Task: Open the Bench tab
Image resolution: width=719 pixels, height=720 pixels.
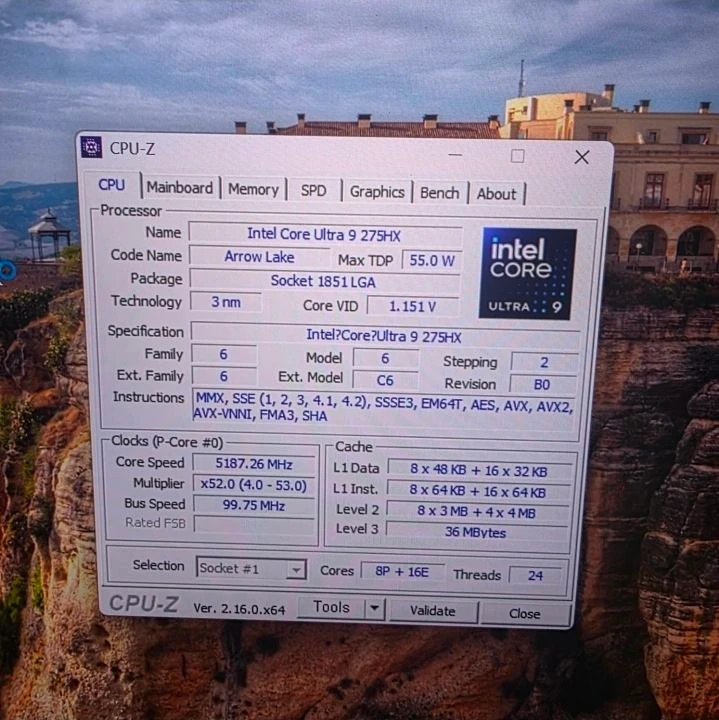Action: point(439,193)
